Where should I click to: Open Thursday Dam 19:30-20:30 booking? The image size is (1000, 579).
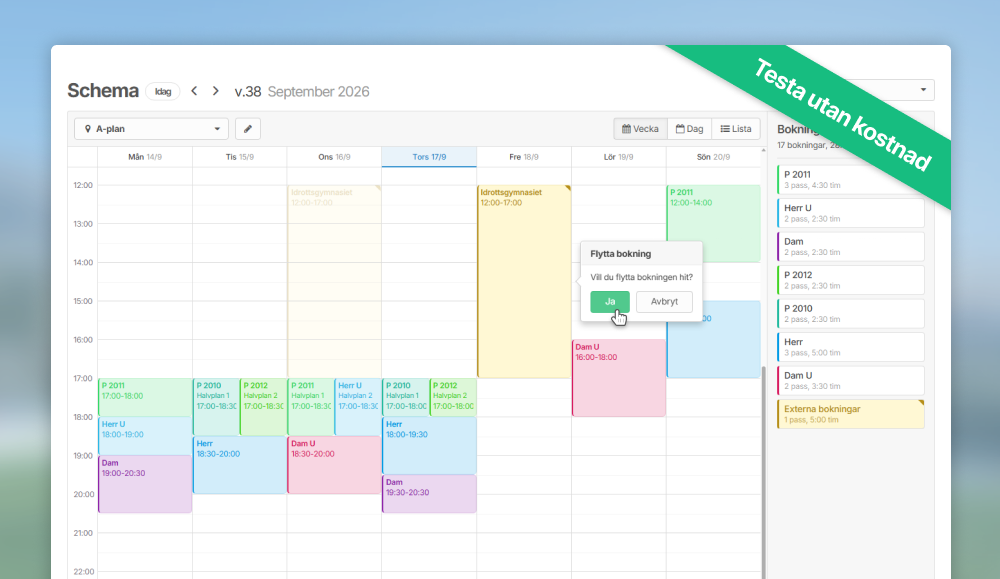point(429,494)
